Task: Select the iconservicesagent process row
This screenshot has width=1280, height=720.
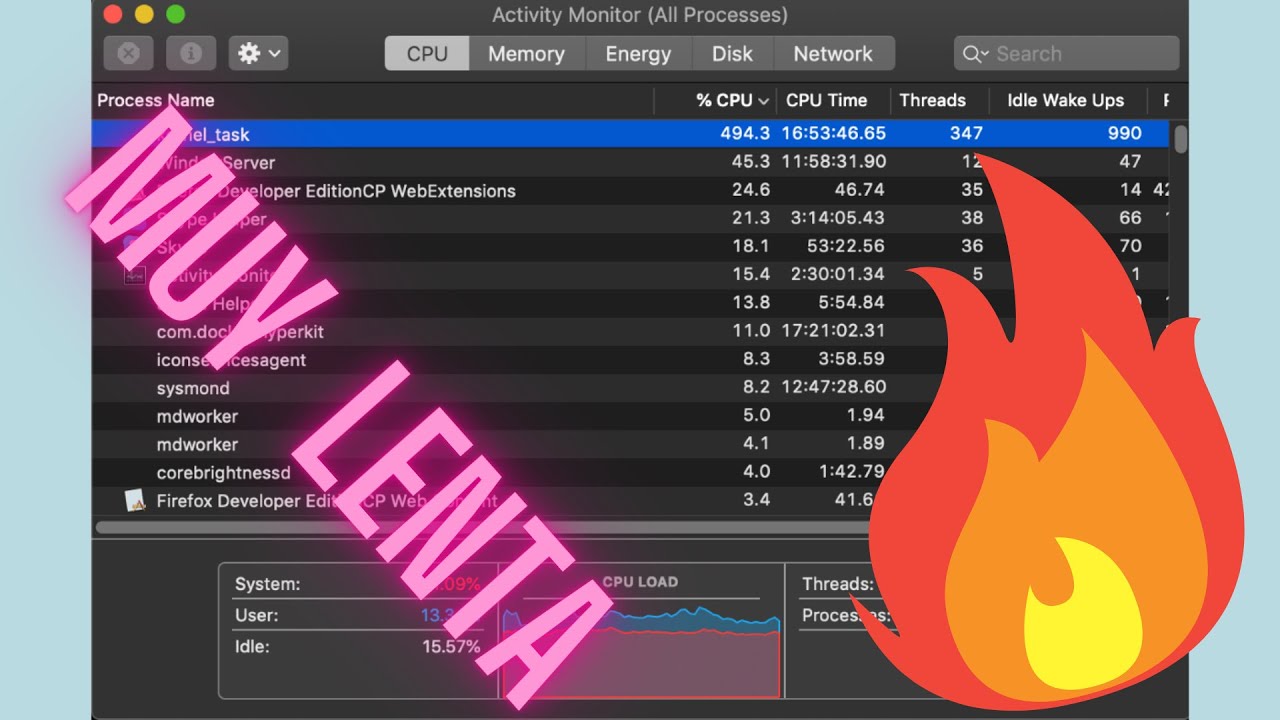Action: (x=630, y=359)
